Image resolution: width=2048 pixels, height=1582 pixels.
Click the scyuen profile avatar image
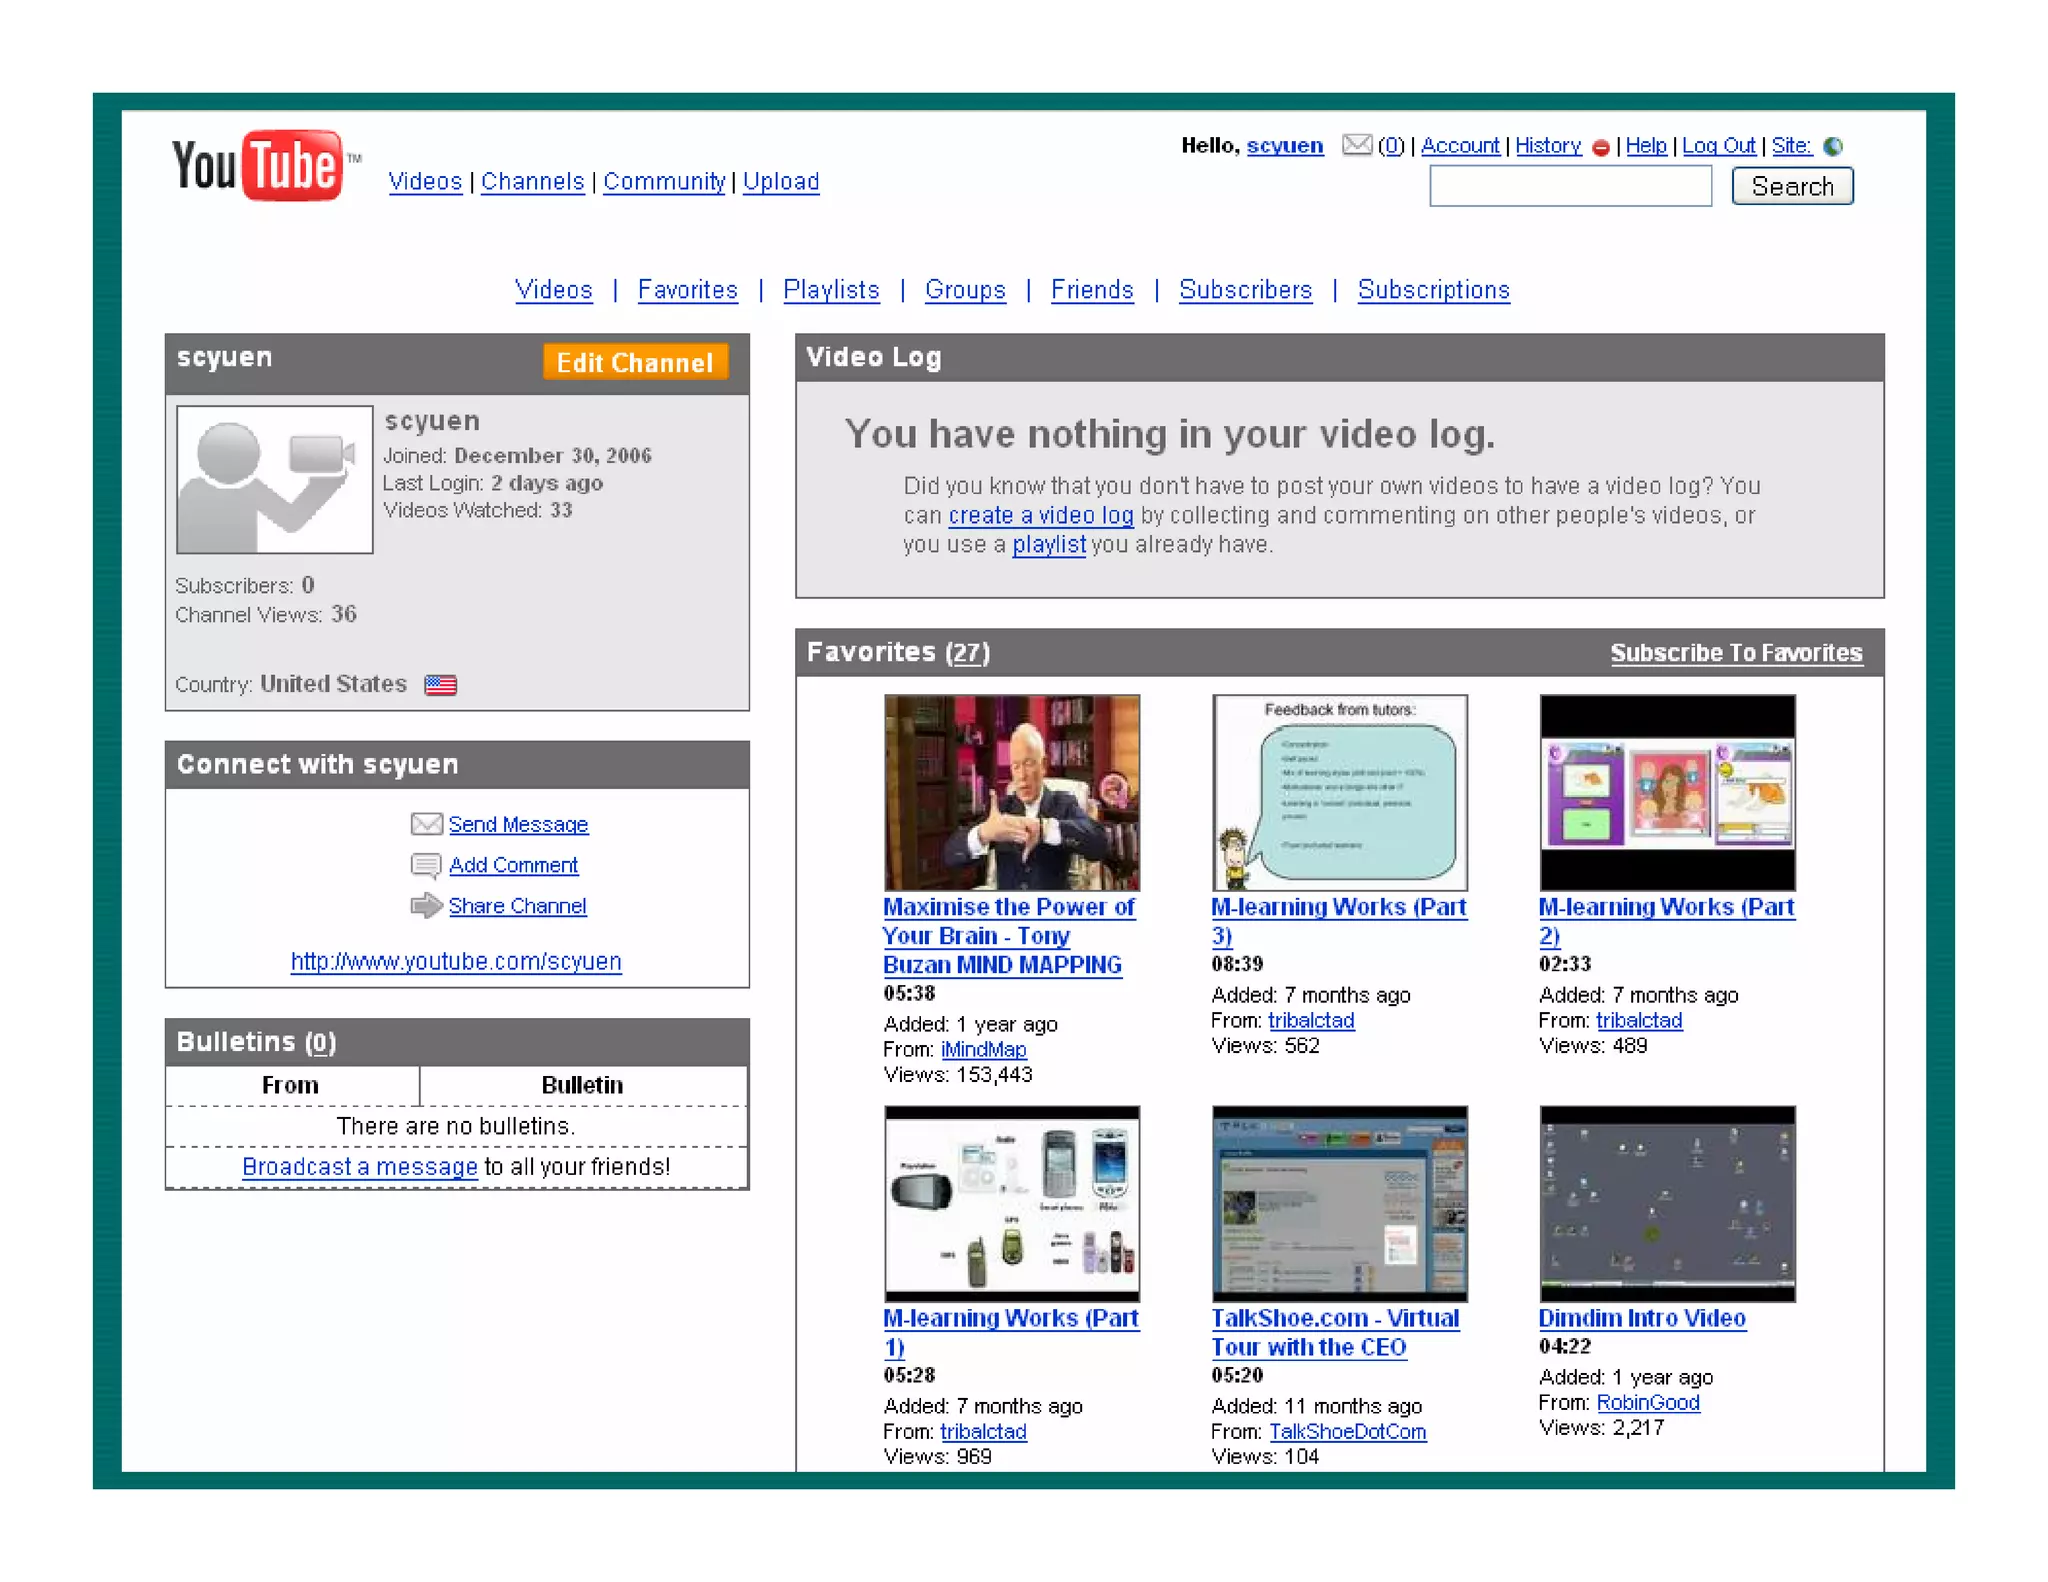(x=274, y=479)
